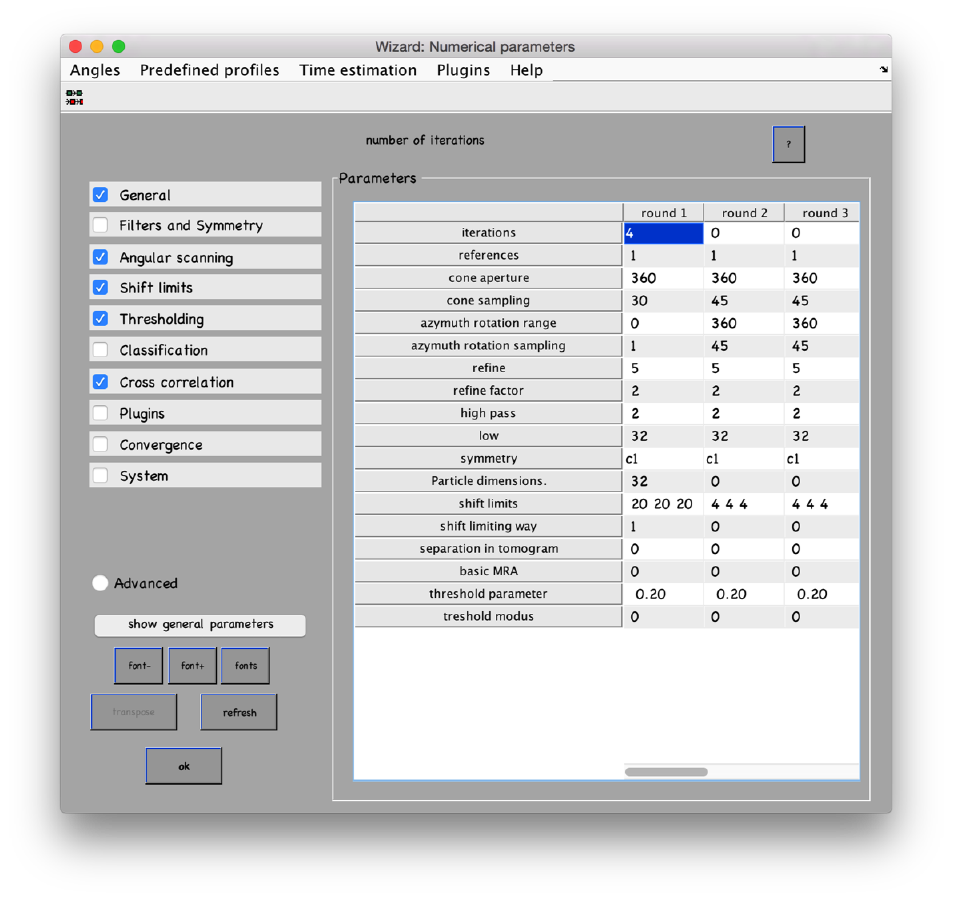
Task: Toggle the Thresholding checkbox
Action: (101, 319)
